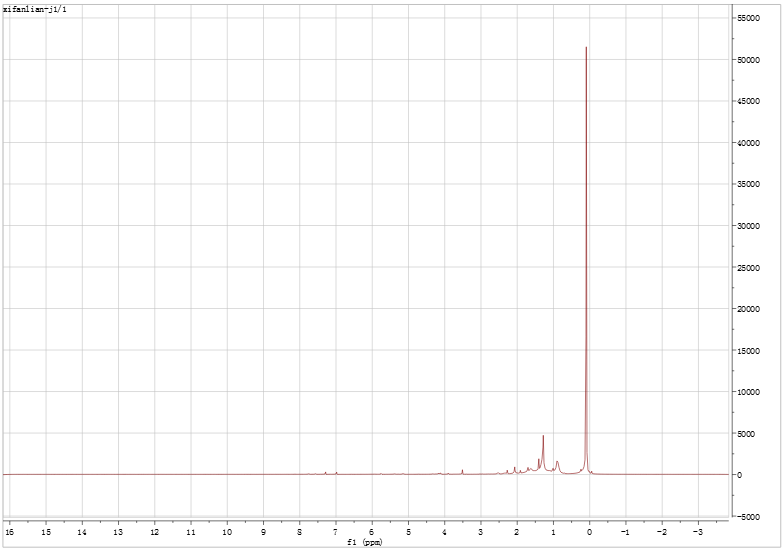The width and height of the screenshot is (784, 550).
Task: Click the 'f1 (ppm)' axis label
Action: tap(364, 542)
